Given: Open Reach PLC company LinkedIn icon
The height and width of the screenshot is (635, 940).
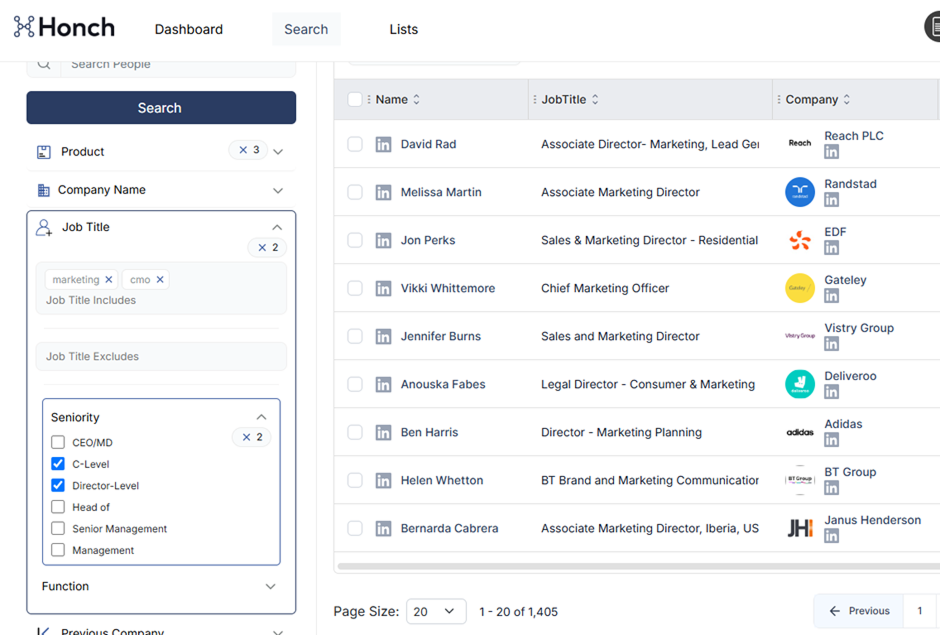Looking at the screenshot, I should pyautogui.click(x=831, y=152).
